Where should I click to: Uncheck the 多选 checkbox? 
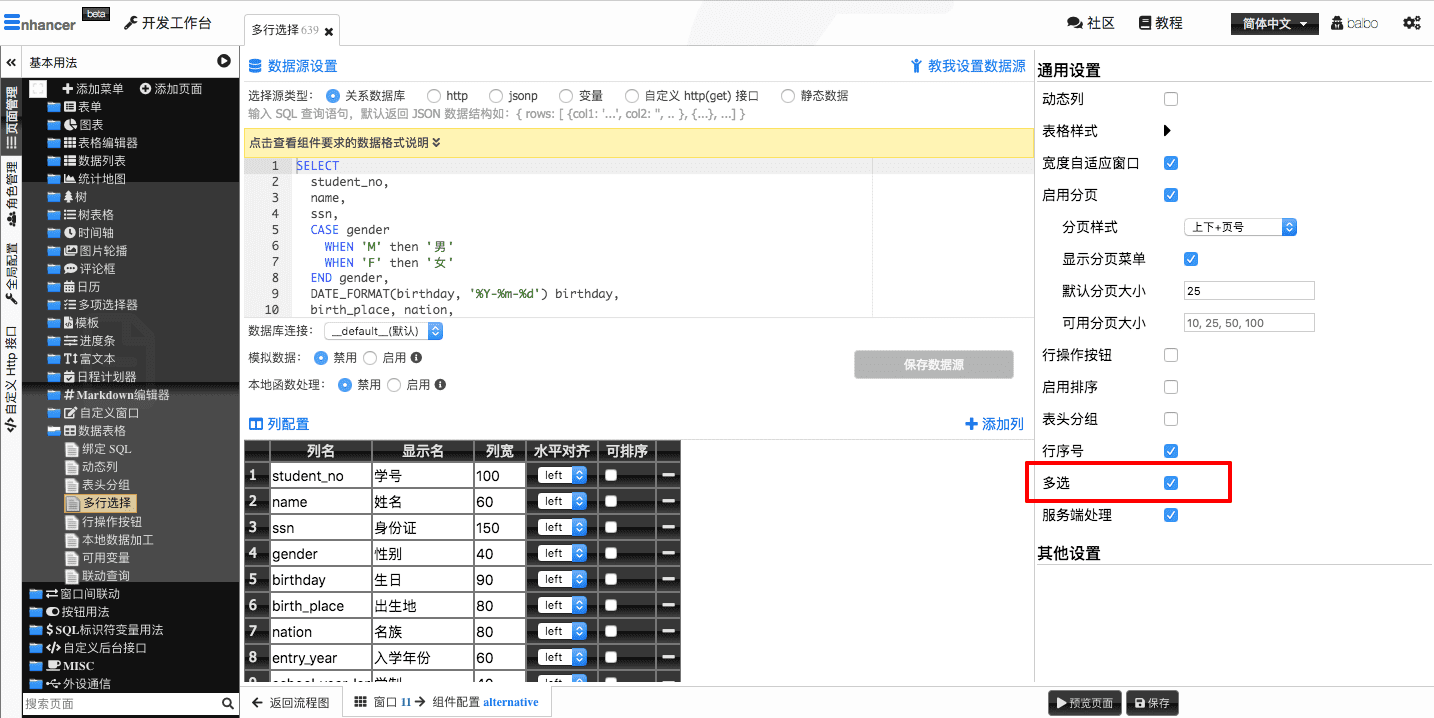(x=1171, y=483)
